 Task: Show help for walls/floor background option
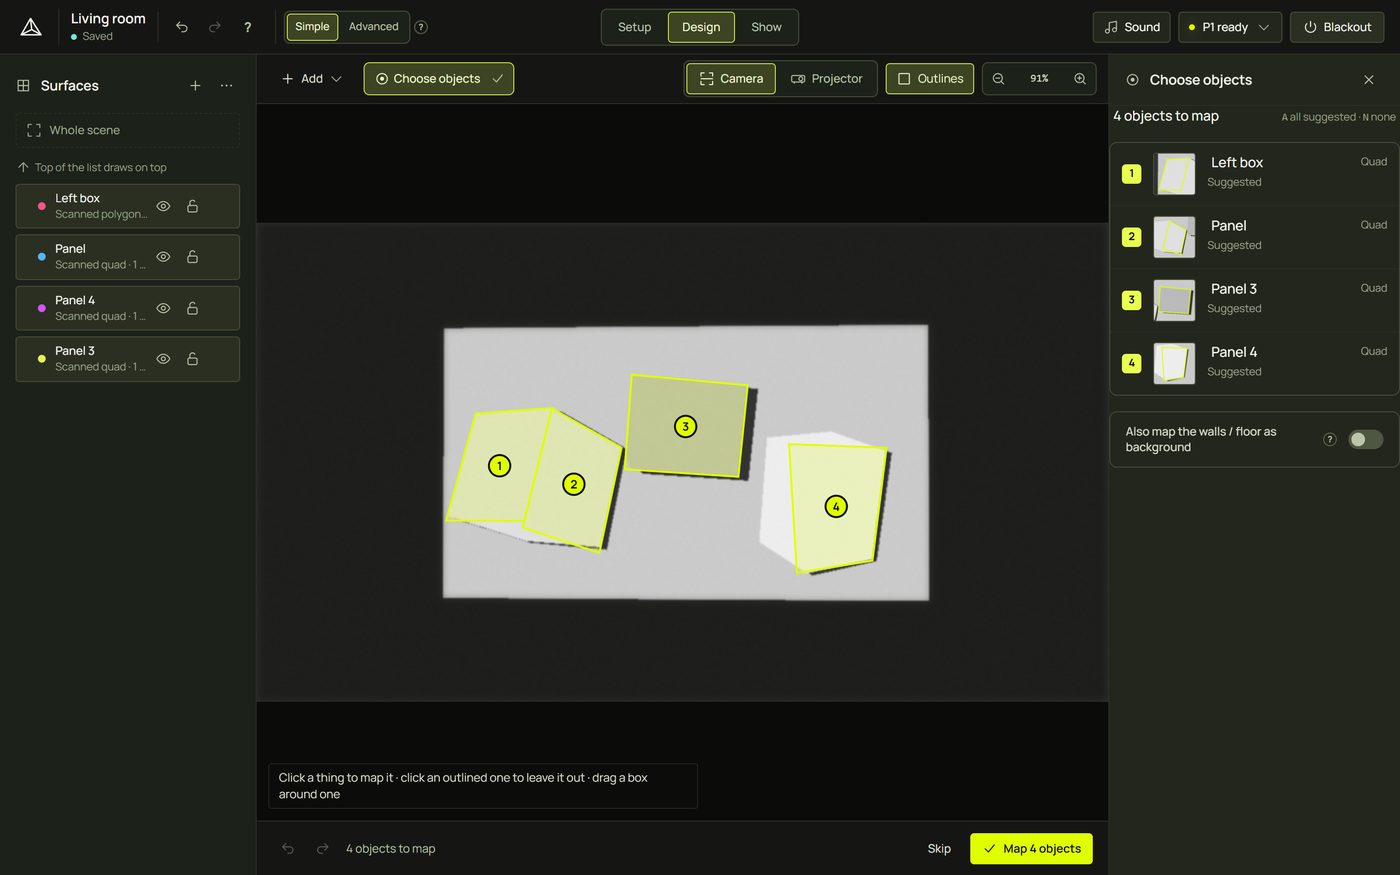tap(1330, 439)
